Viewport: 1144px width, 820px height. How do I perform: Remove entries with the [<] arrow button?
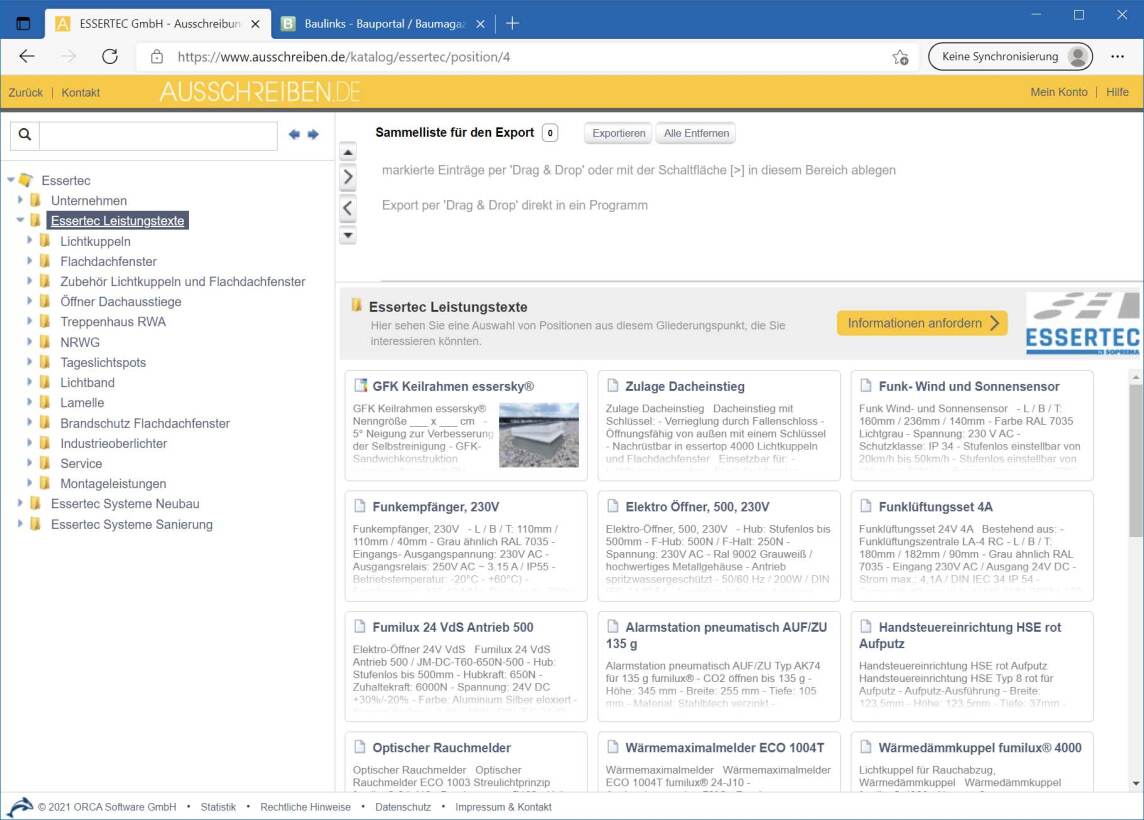[348, 208]
